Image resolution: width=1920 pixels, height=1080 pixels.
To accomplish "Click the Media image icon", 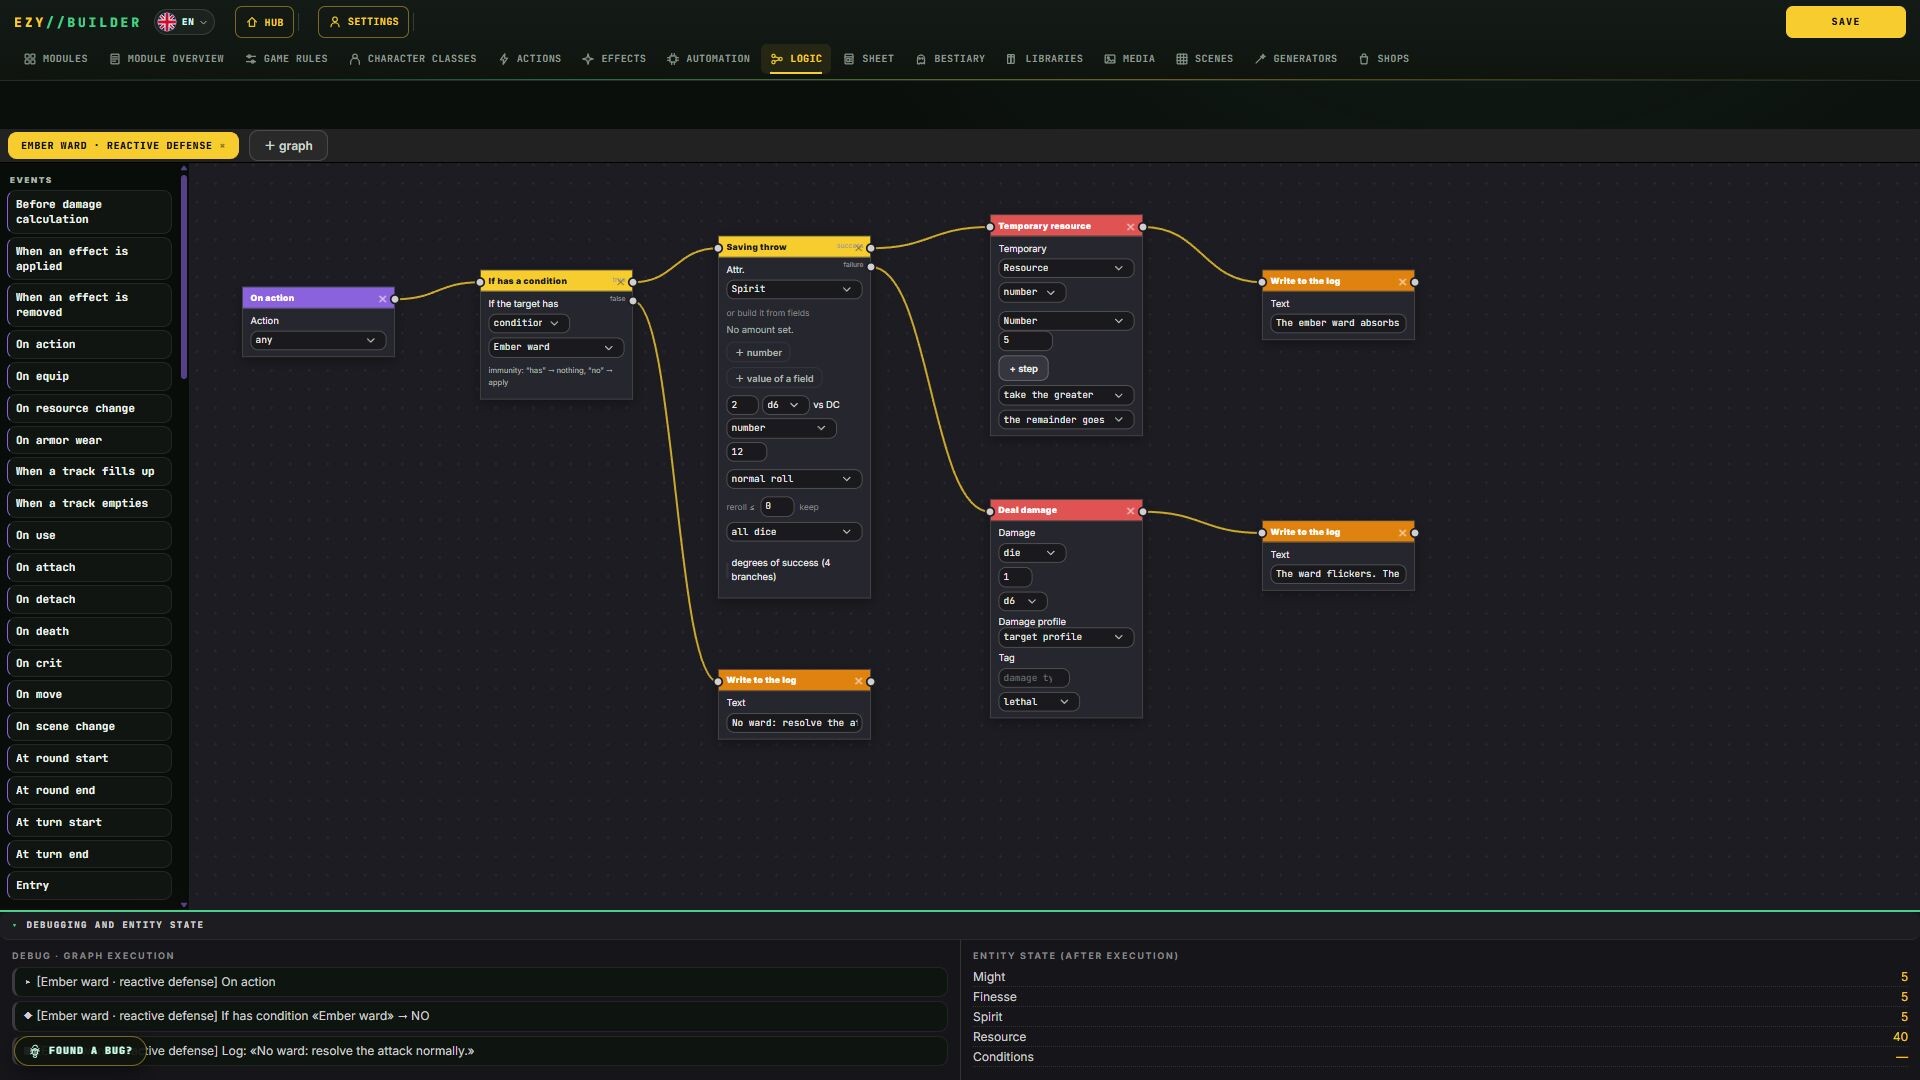I will tap(1110, 59).
